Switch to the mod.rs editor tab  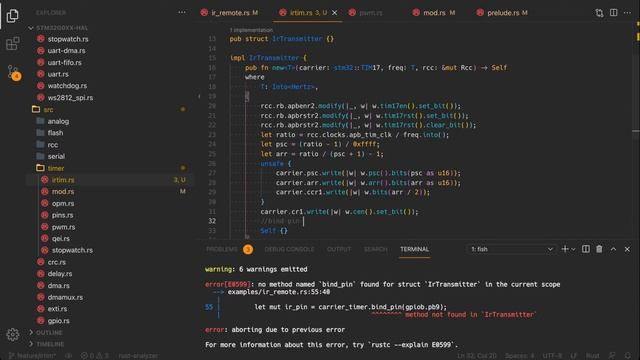[434, 13]
